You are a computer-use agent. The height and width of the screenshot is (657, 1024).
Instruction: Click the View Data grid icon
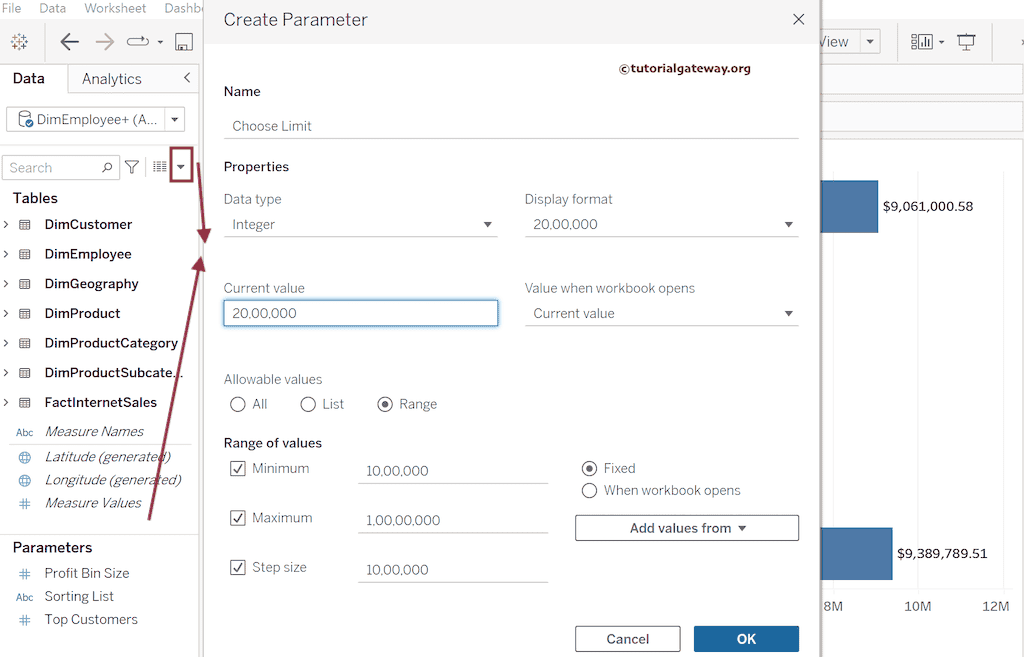coord(158,166)
